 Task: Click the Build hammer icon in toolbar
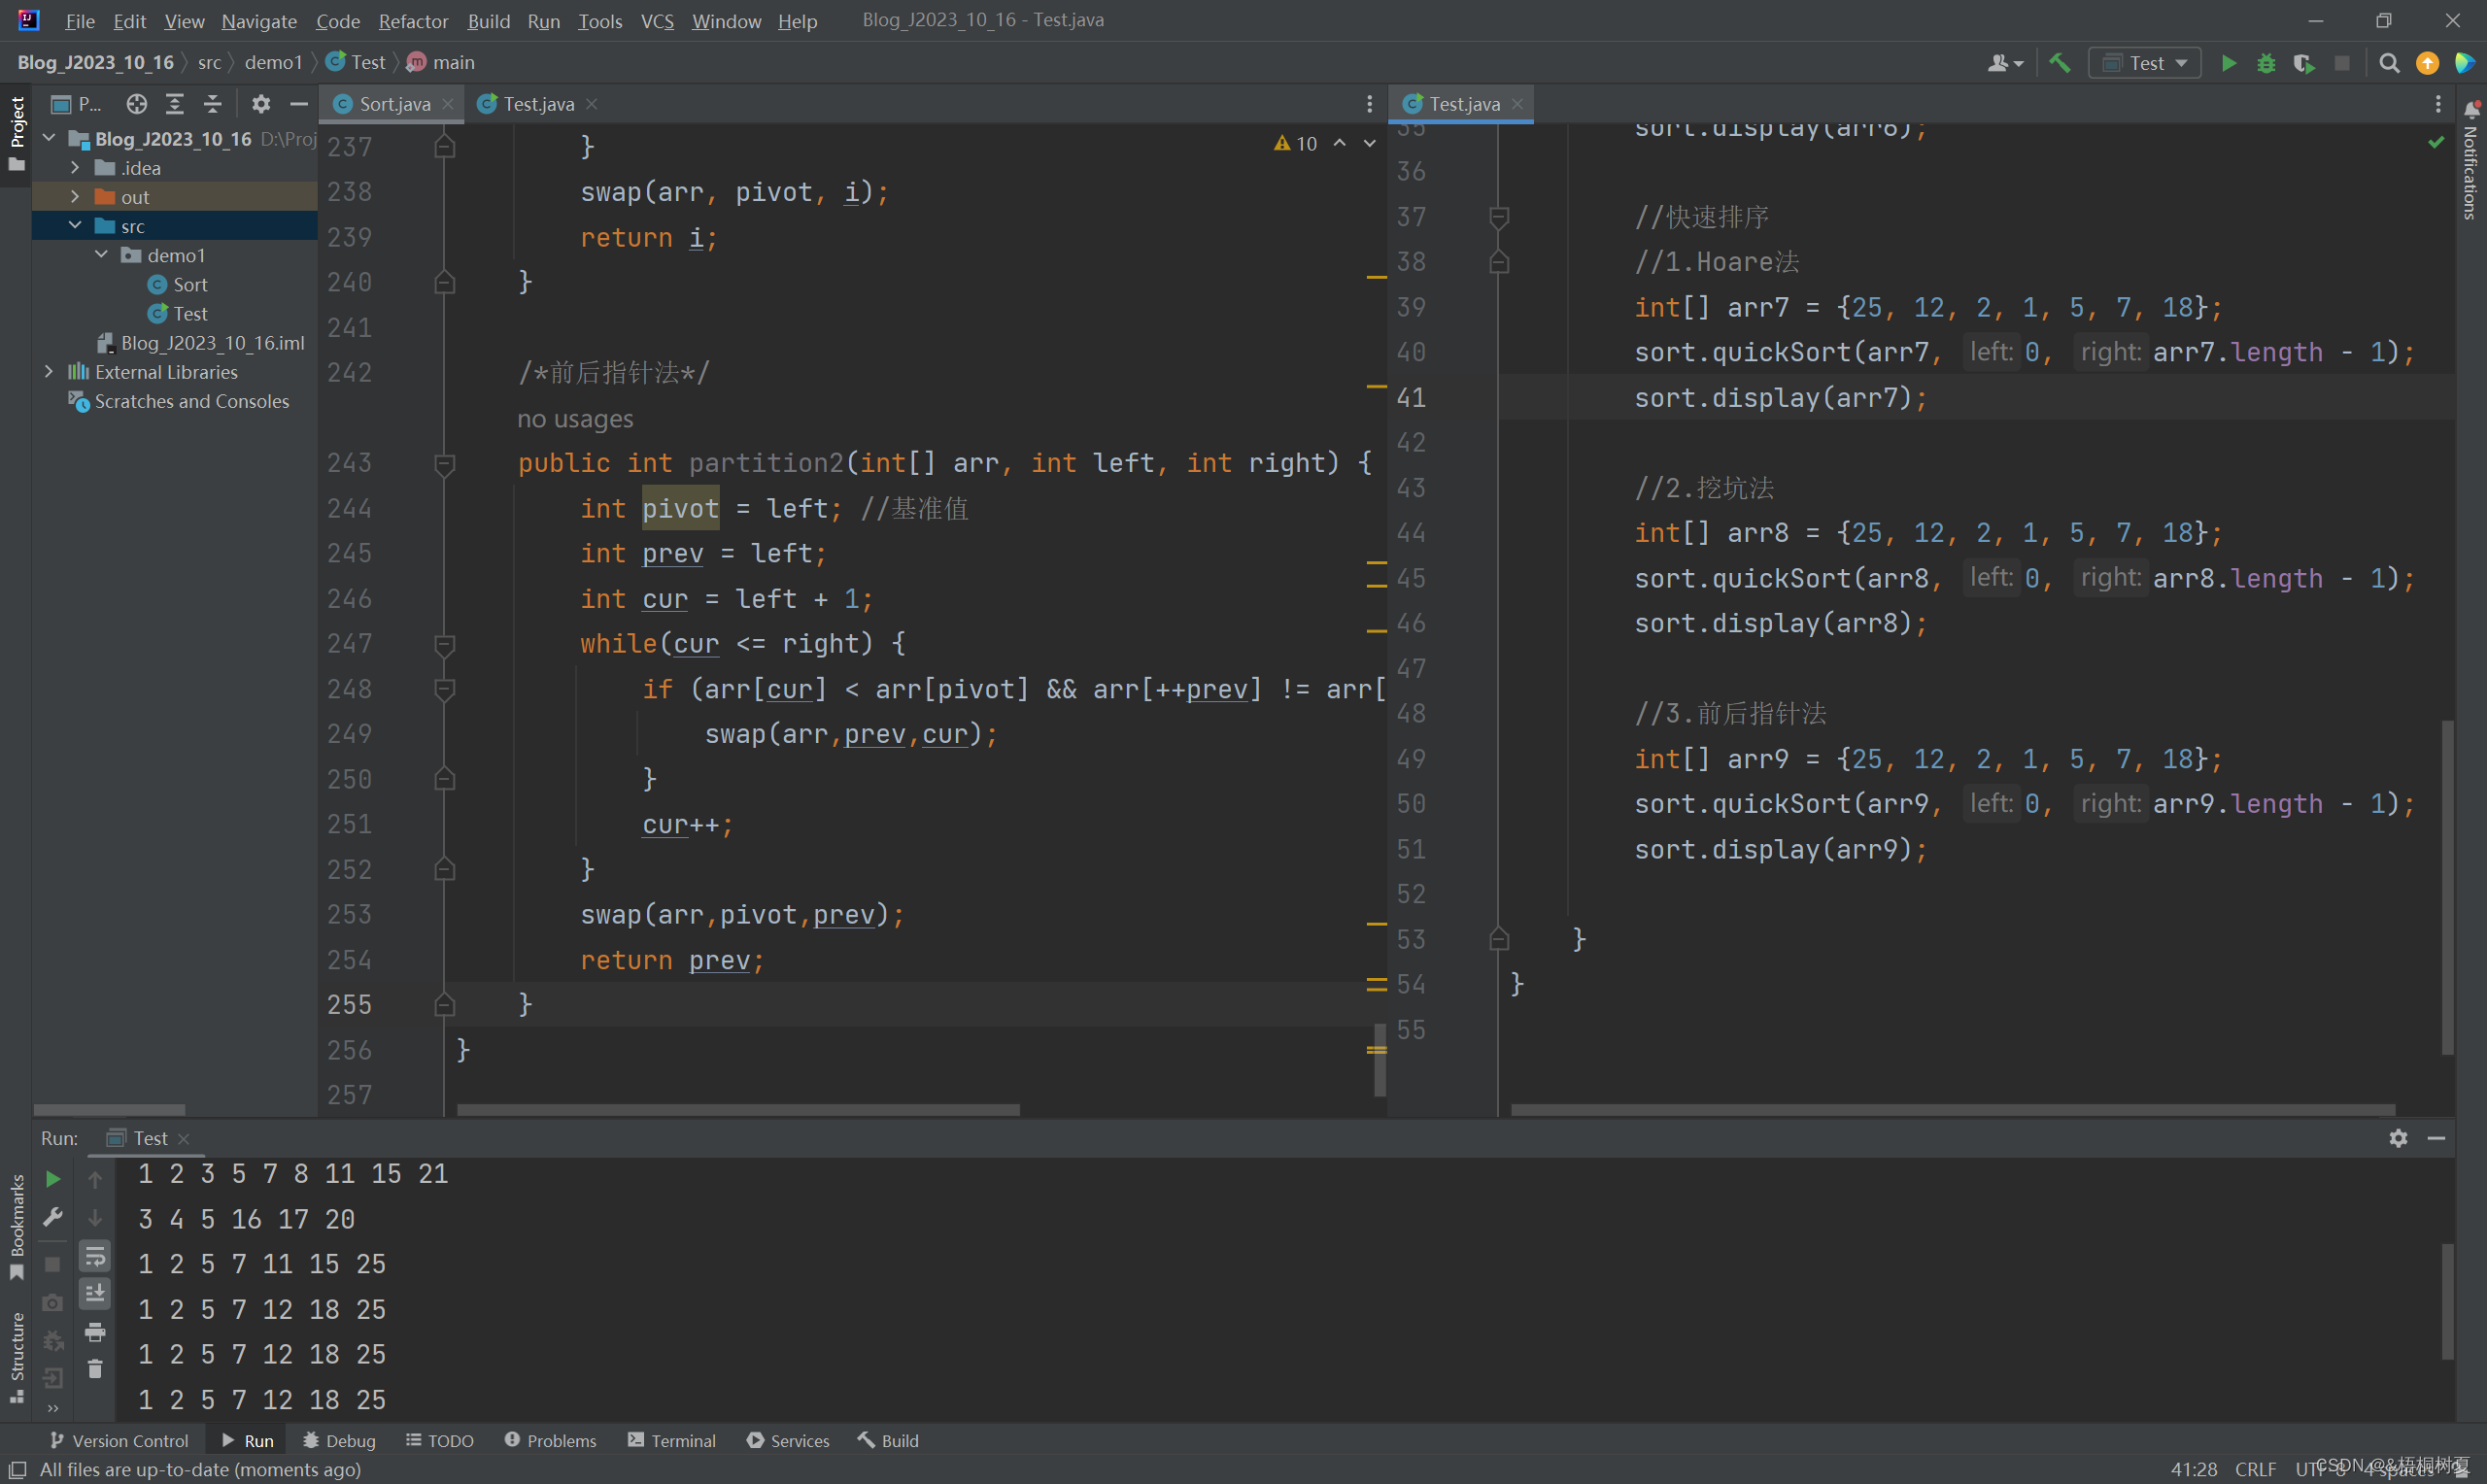pyautogui.click(x=2060, y=63)
